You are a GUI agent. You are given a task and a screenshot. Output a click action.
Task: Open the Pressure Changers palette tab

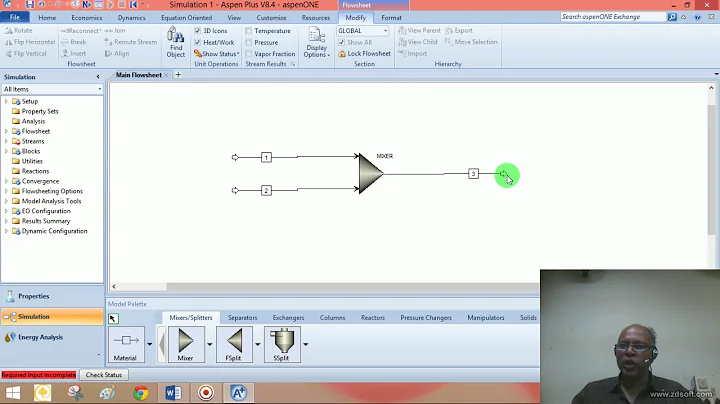[426, 318]
